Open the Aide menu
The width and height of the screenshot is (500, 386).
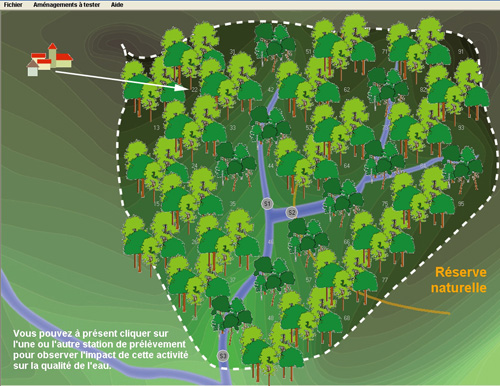(x=117, y=5)
